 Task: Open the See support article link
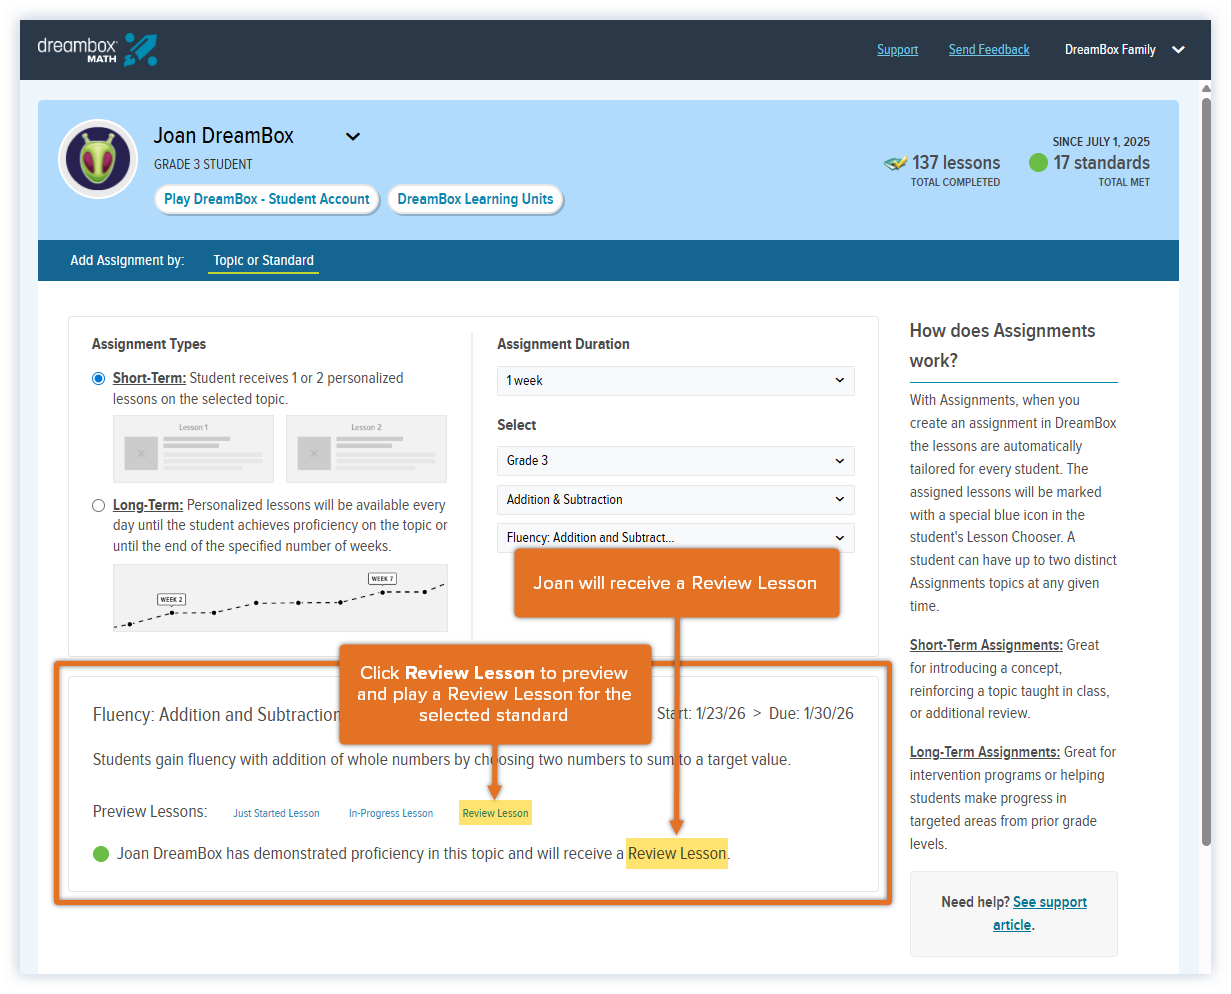point(1040,913)
